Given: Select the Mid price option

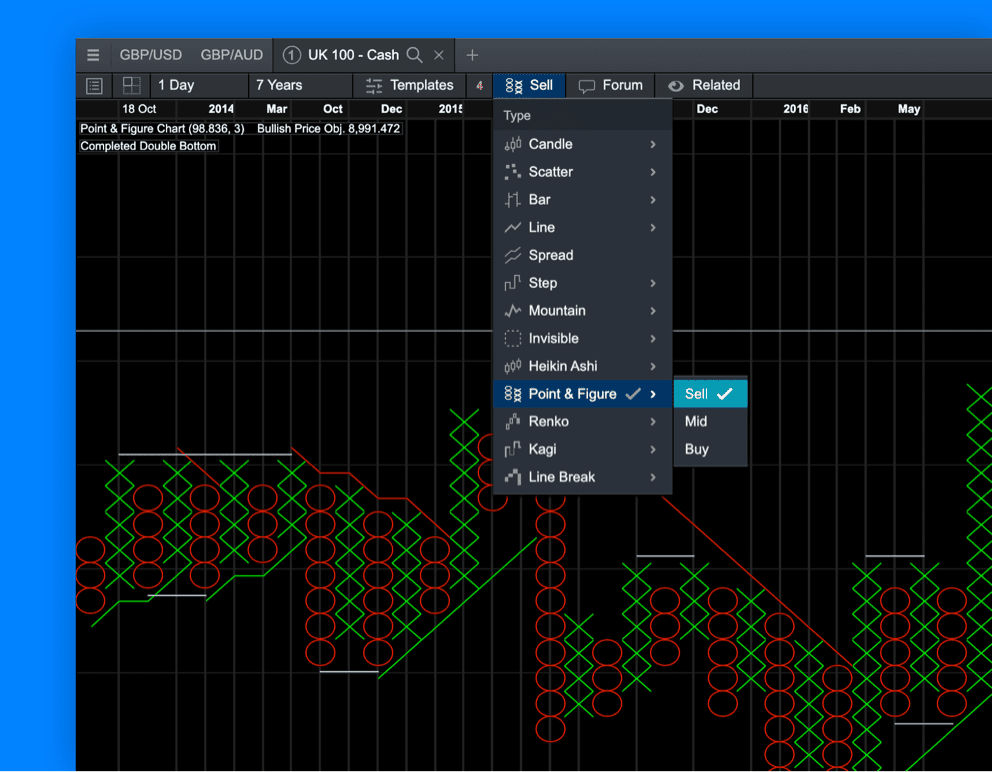Looking at the screenshot, I should pyautogui.click(x=710, y=421).
